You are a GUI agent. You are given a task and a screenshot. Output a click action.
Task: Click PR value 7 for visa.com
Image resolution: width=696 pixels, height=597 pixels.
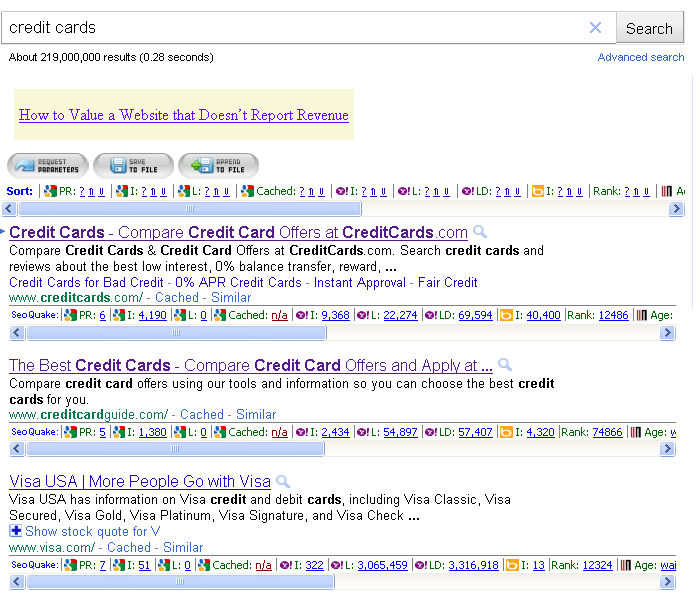pyautogui.click(x=103, y=565)
